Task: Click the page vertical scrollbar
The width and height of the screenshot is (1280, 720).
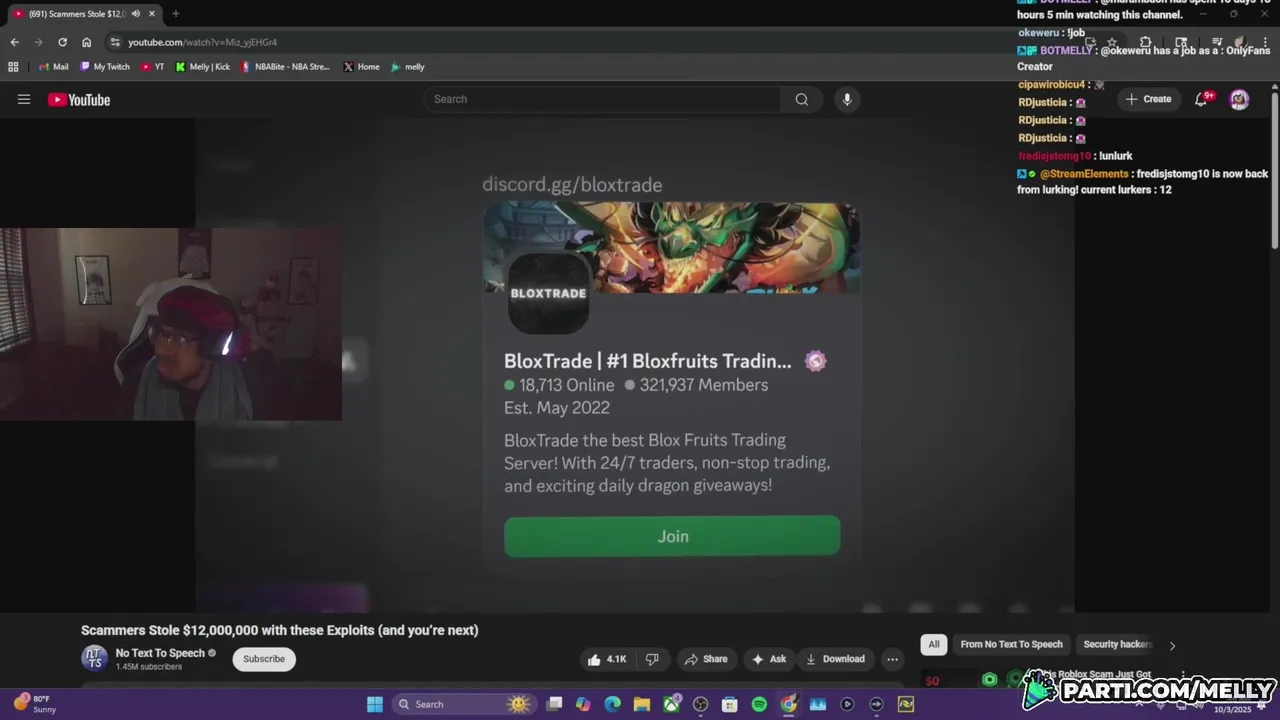Action: point(1275,170)
